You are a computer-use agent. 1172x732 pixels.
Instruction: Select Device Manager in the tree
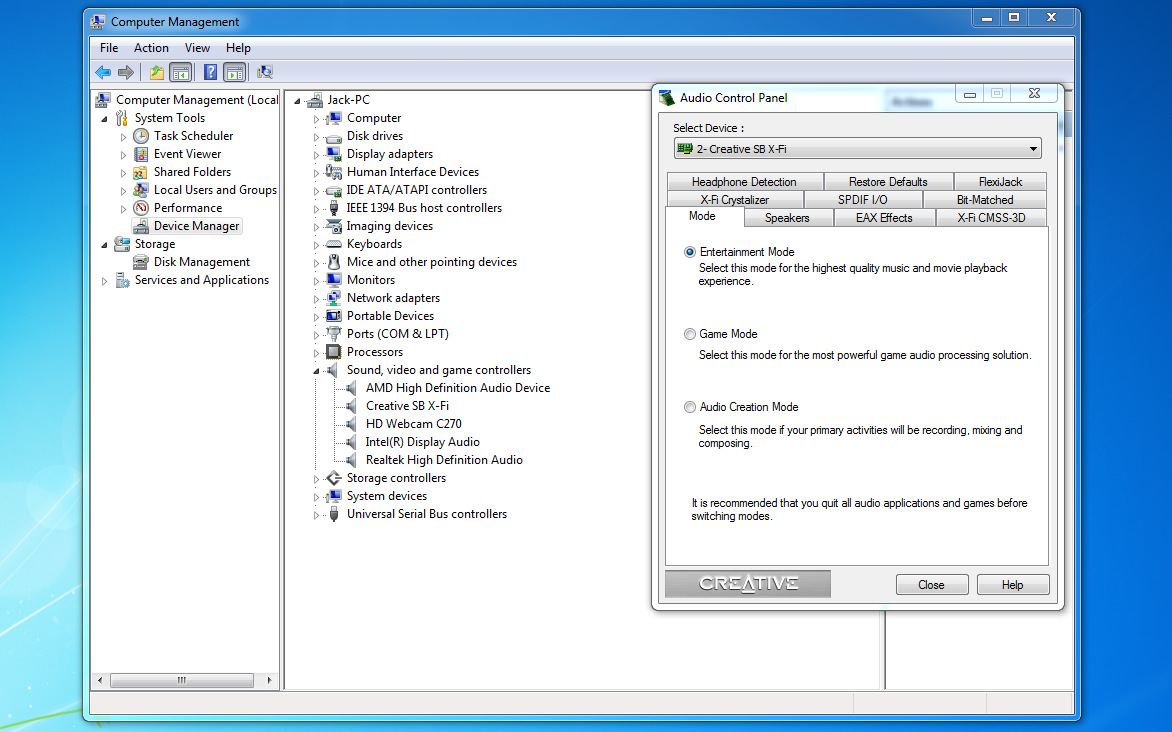197,226
